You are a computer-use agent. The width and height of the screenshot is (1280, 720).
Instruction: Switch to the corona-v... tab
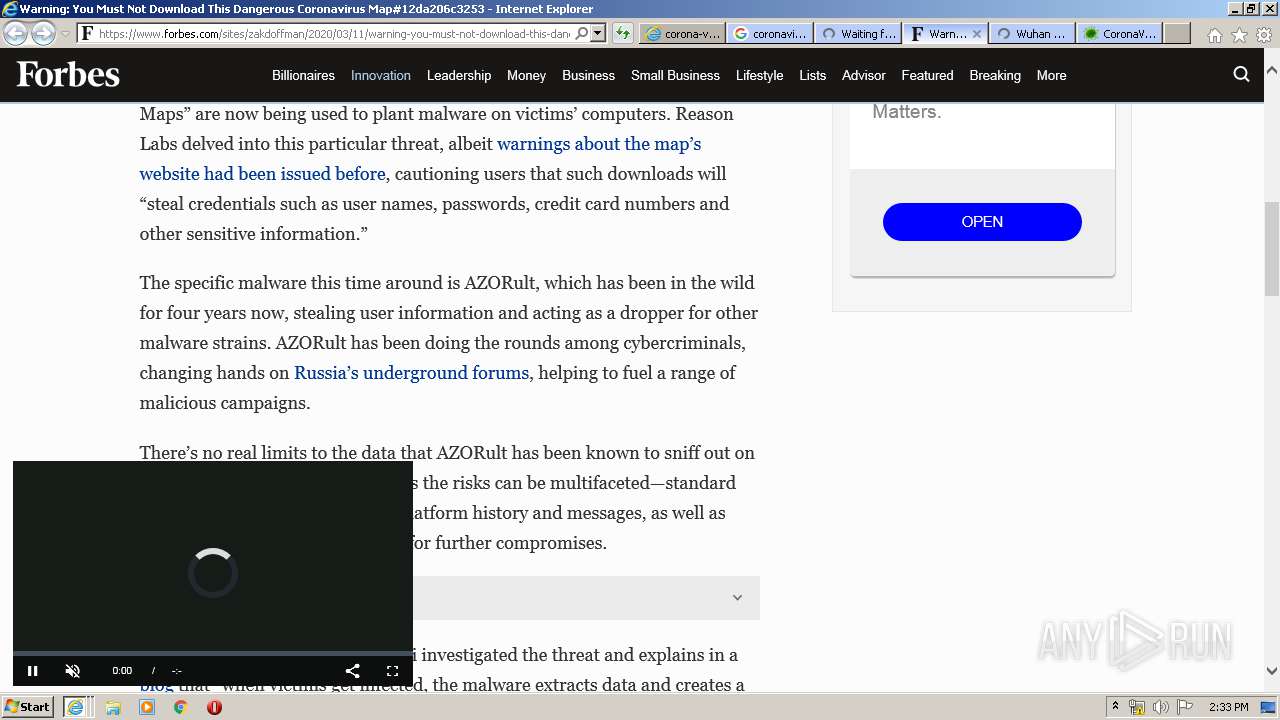click(682, 33)
